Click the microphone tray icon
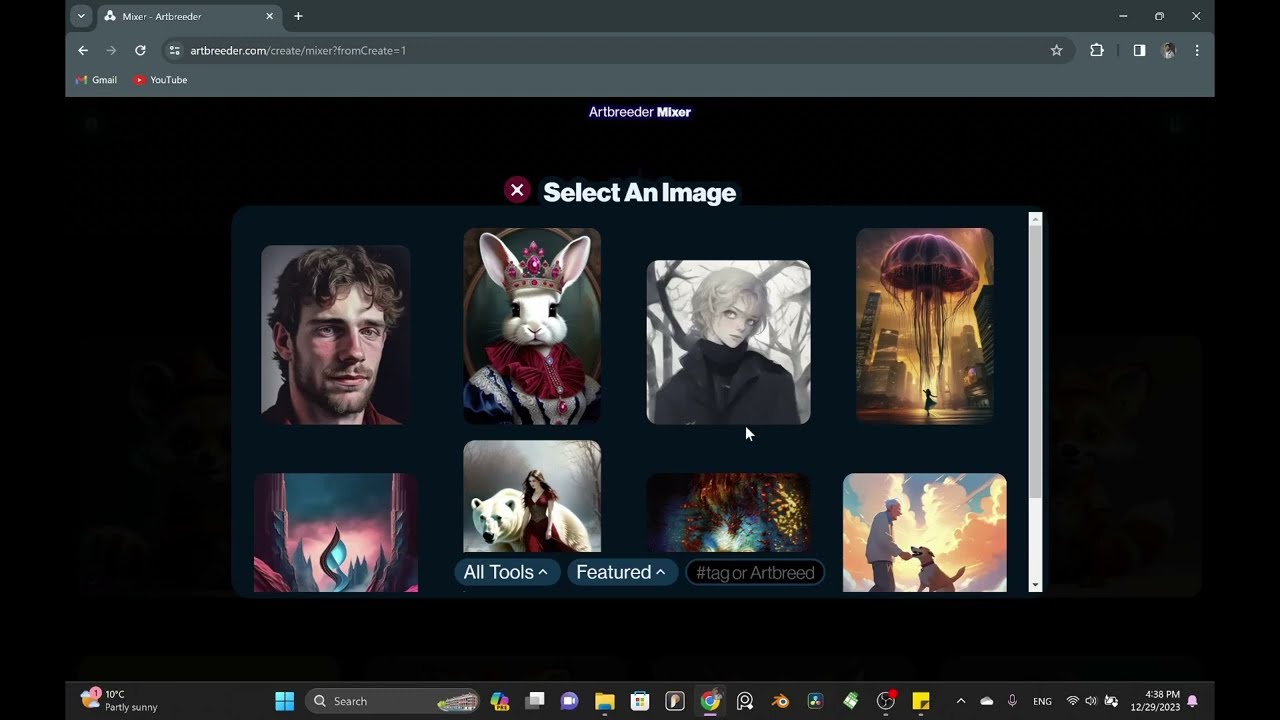1280x720 pixels. pos(1012,701)
